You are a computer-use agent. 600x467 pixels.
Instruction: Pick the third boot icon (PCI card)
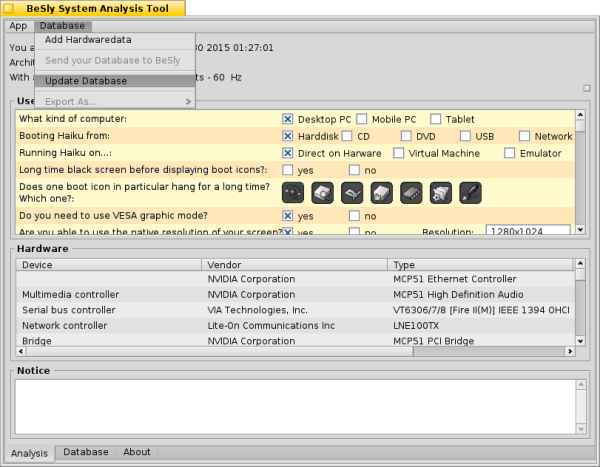[x=353, y=193]
